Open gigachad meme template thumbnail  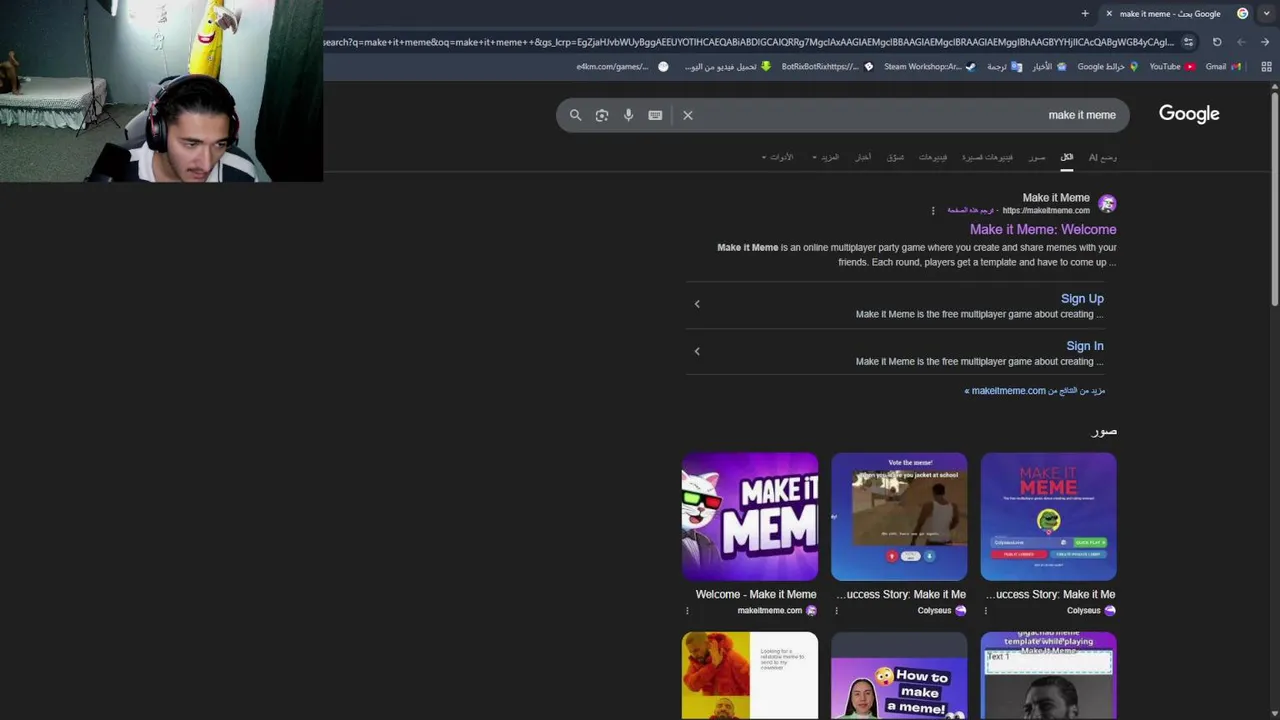pyautogui.click(x=1048, y=675)
